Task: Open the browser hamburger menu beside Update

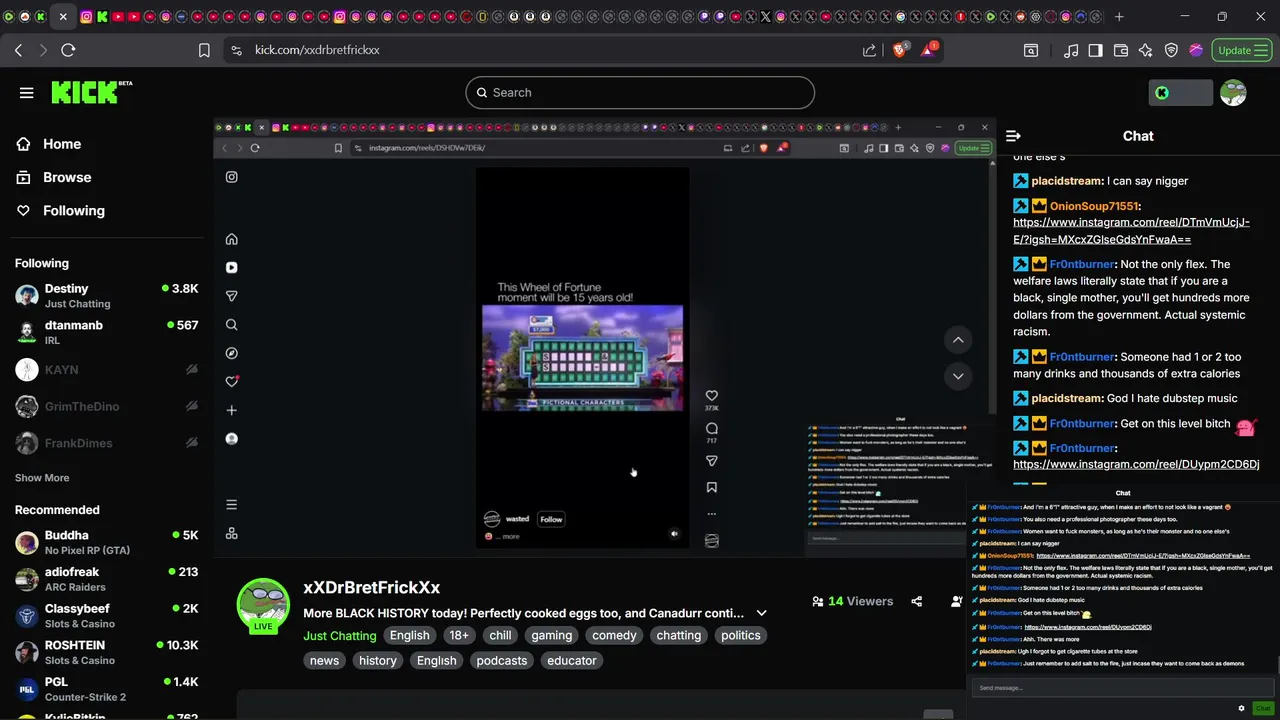Action: [x=1261, y=50]
